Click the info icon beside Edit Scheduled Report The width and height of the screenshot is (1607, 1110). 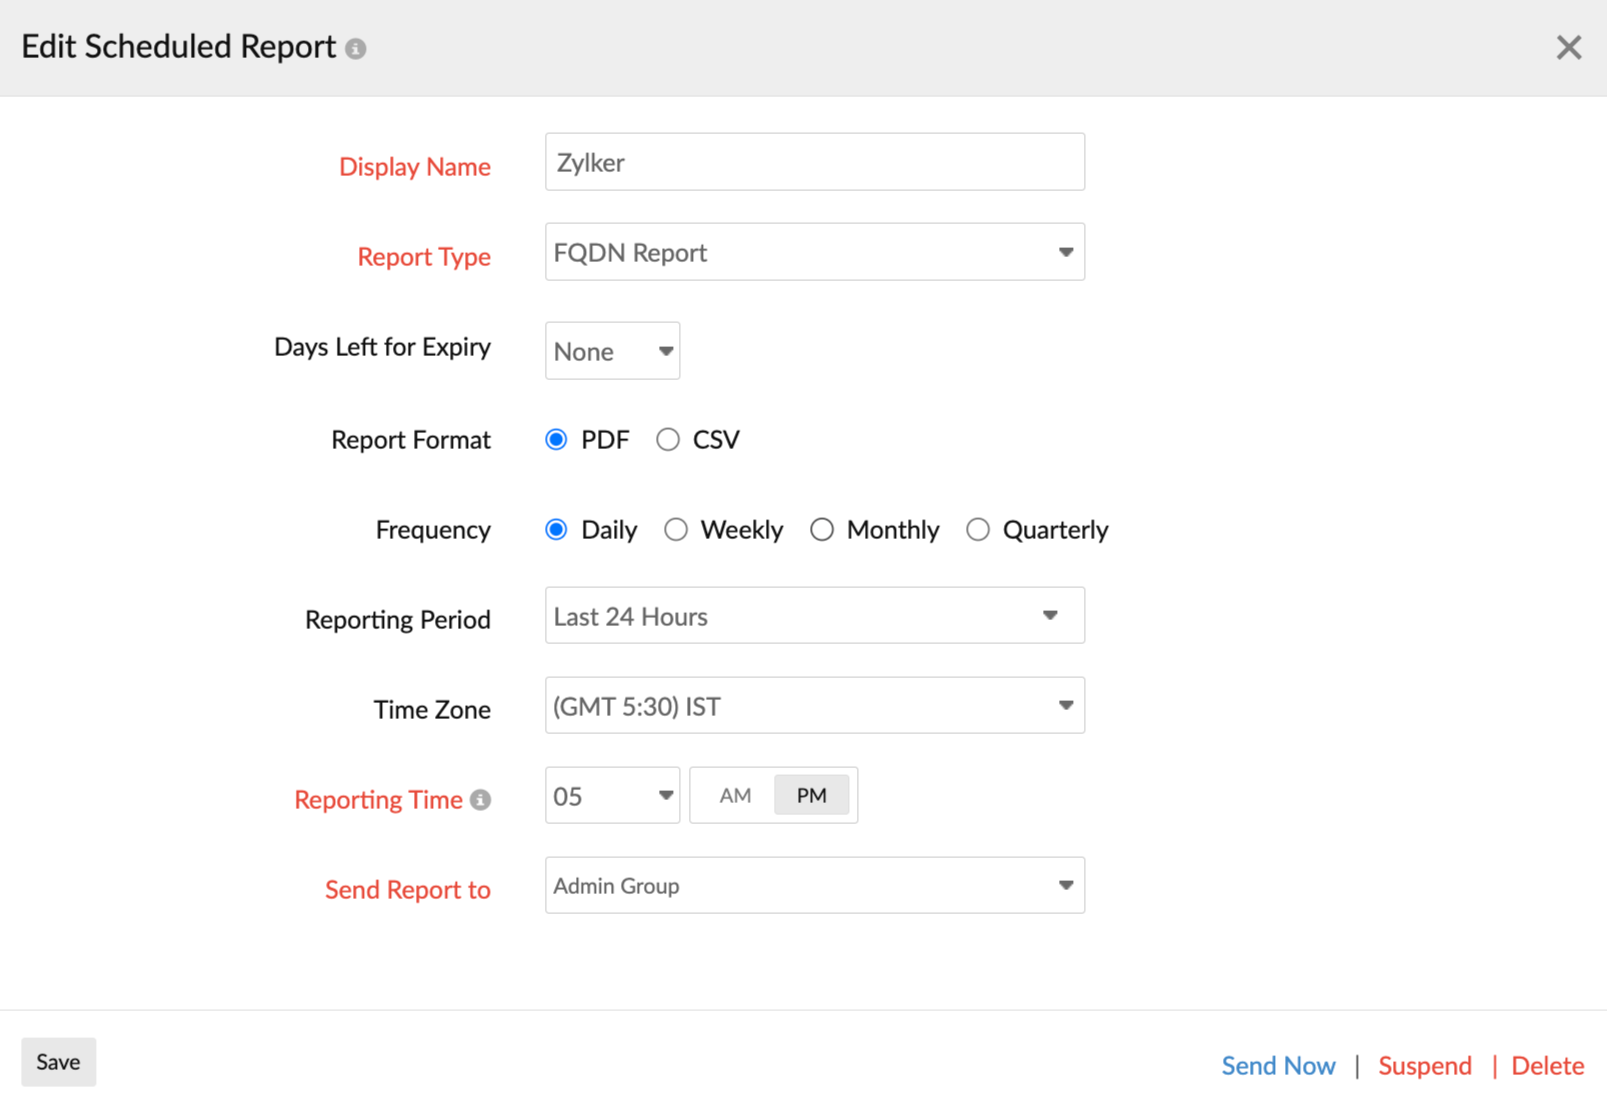(357, 47)
